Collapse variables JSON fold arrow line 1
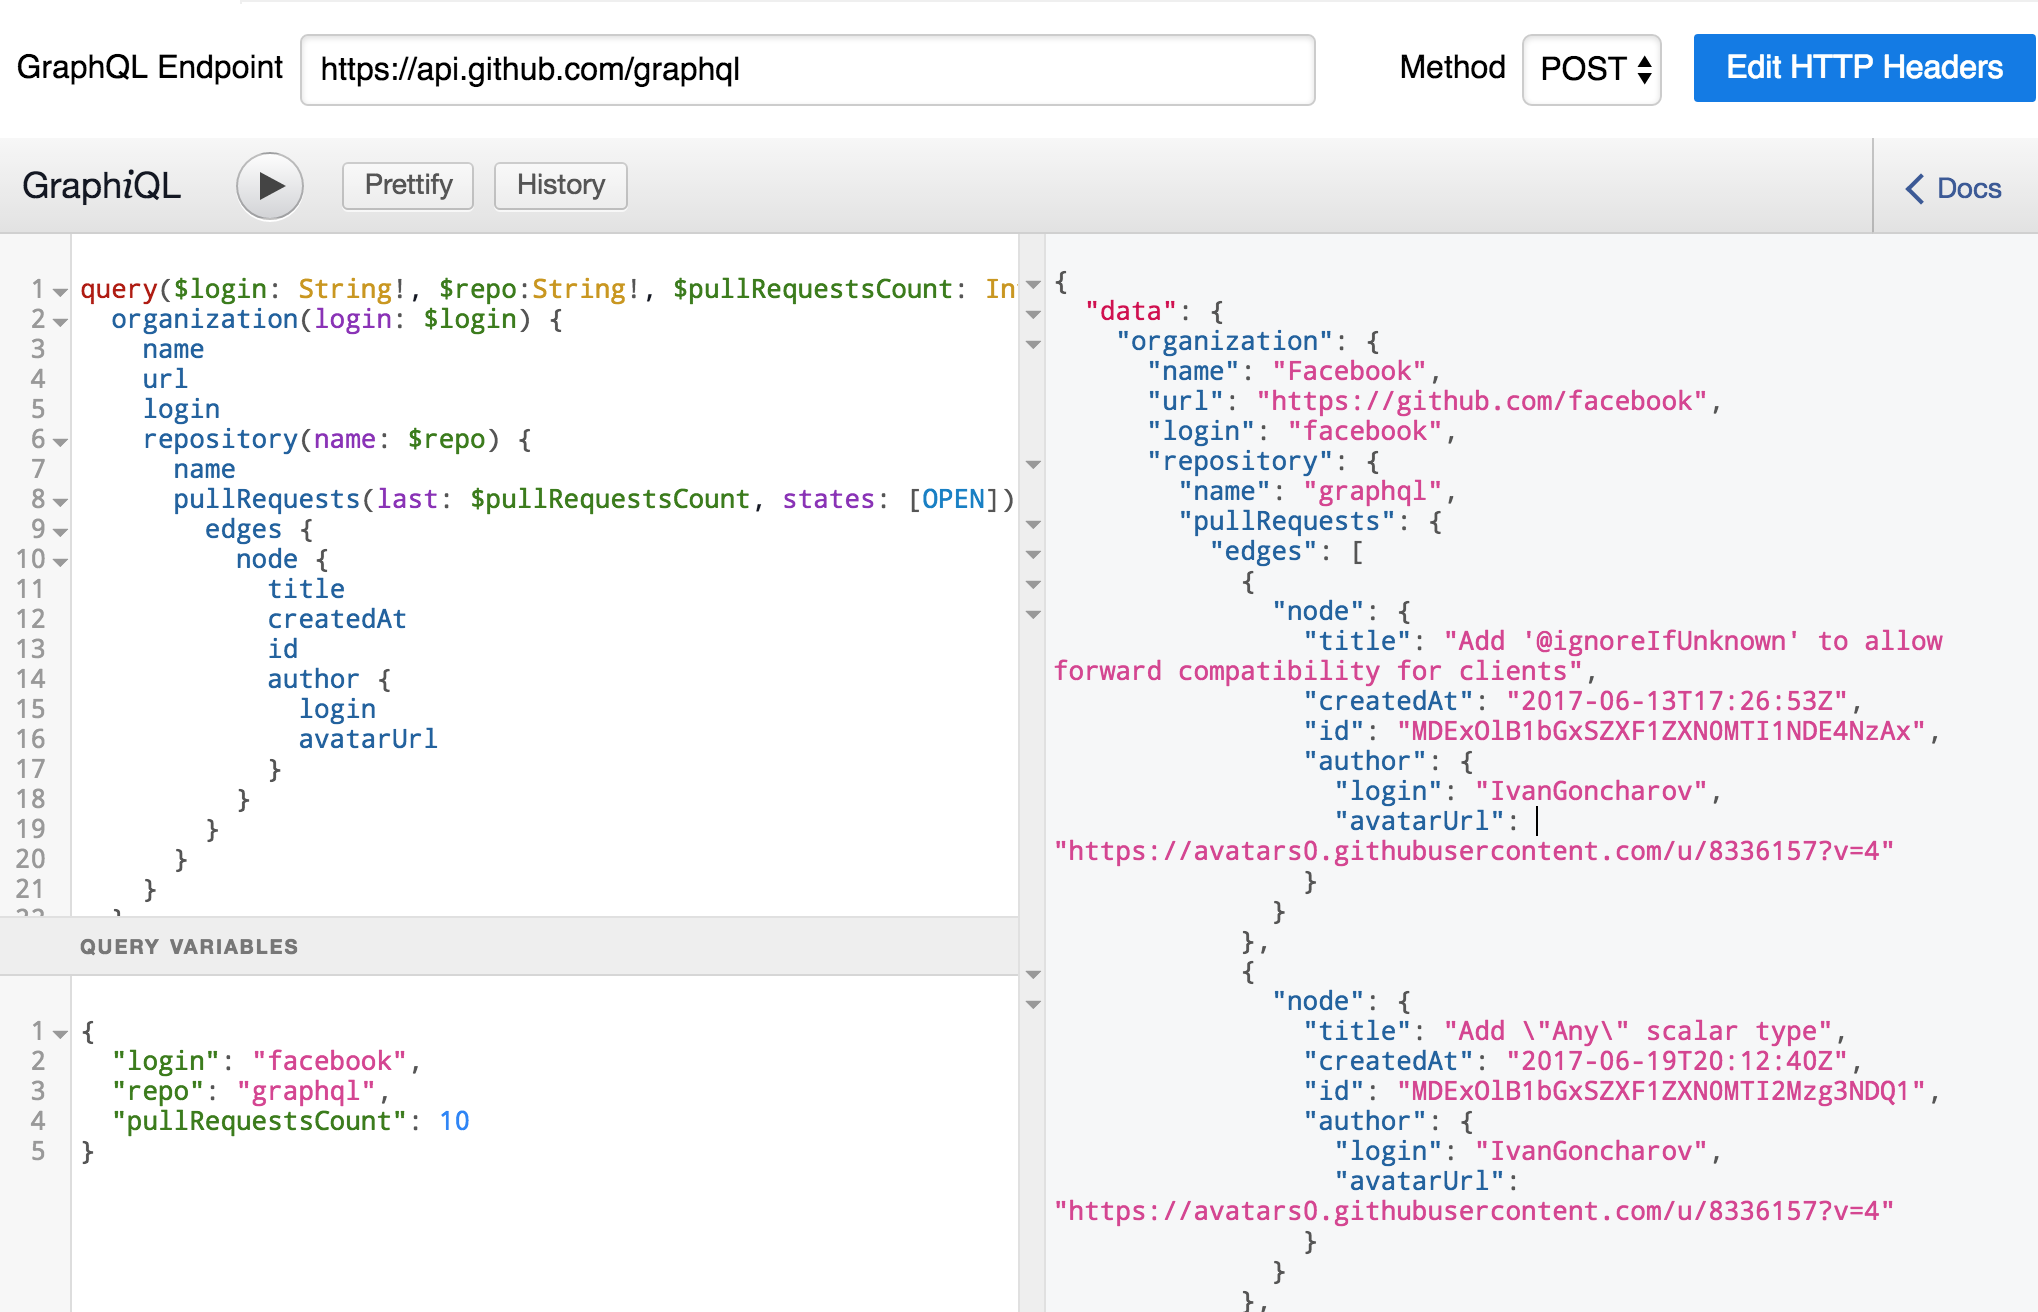The image size is (2038, 1312). tap(60, 1033)
